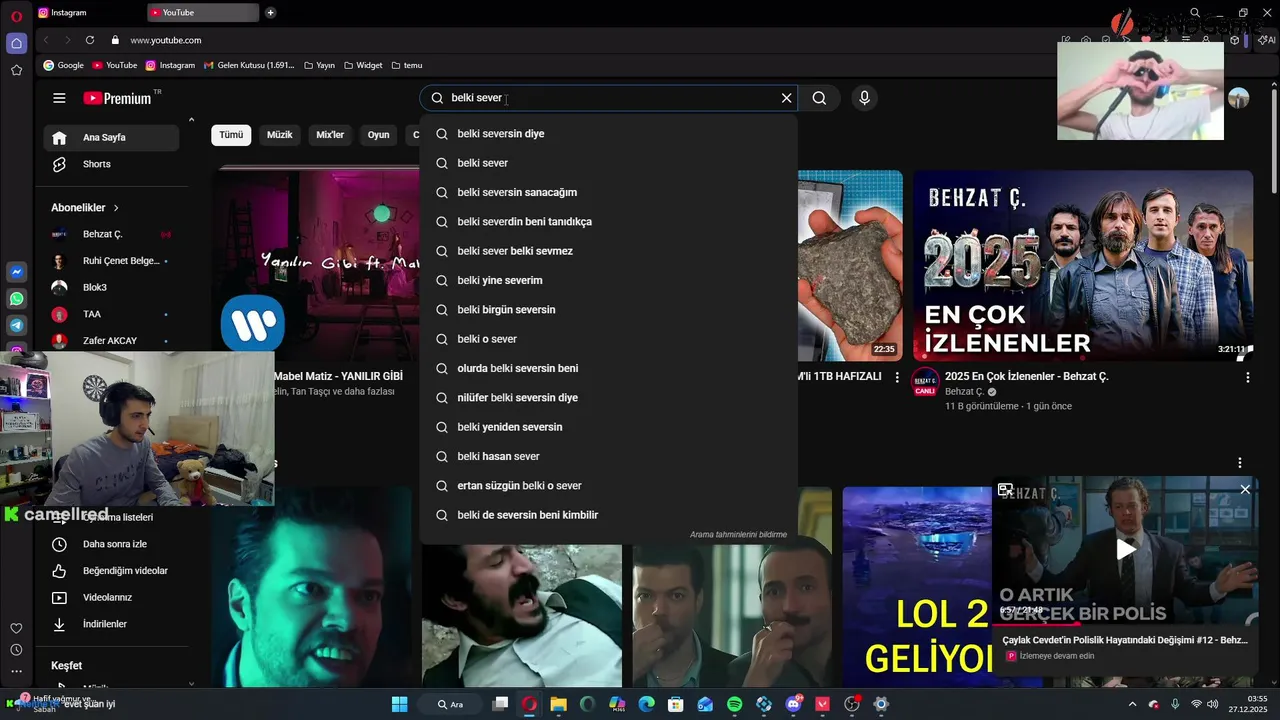1280x720 pixels.
Task: Open Videolarınız in the sidebar
Action: [x=111, y=597]
